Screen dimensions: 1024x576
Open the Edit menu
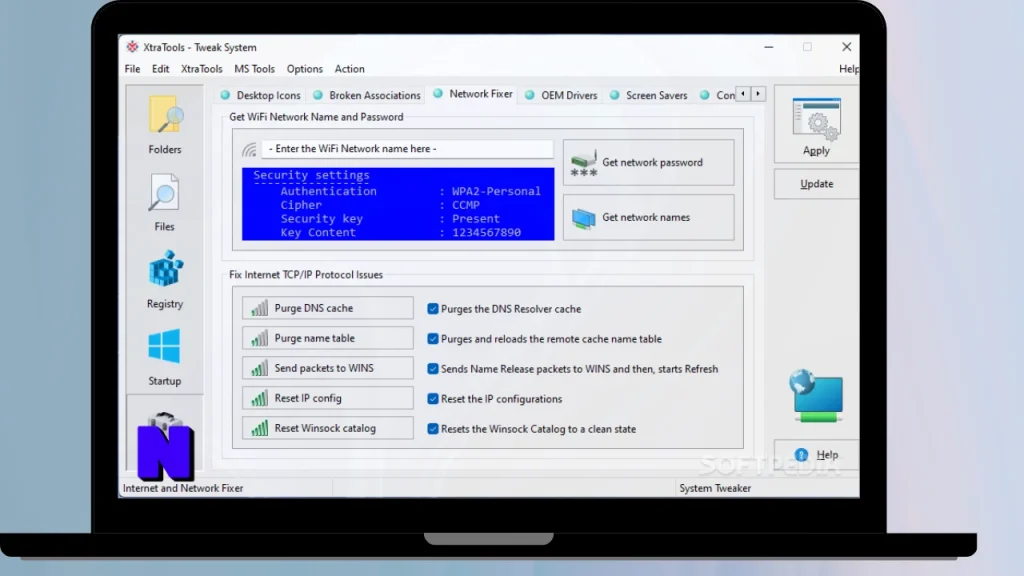160,69
